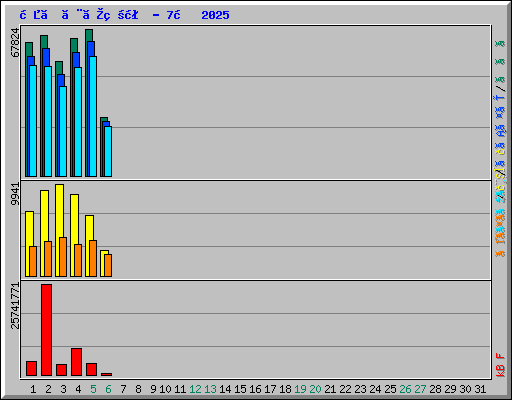
Task: Click the yellow bar for day 1
Action: click(x=28, y=244)
